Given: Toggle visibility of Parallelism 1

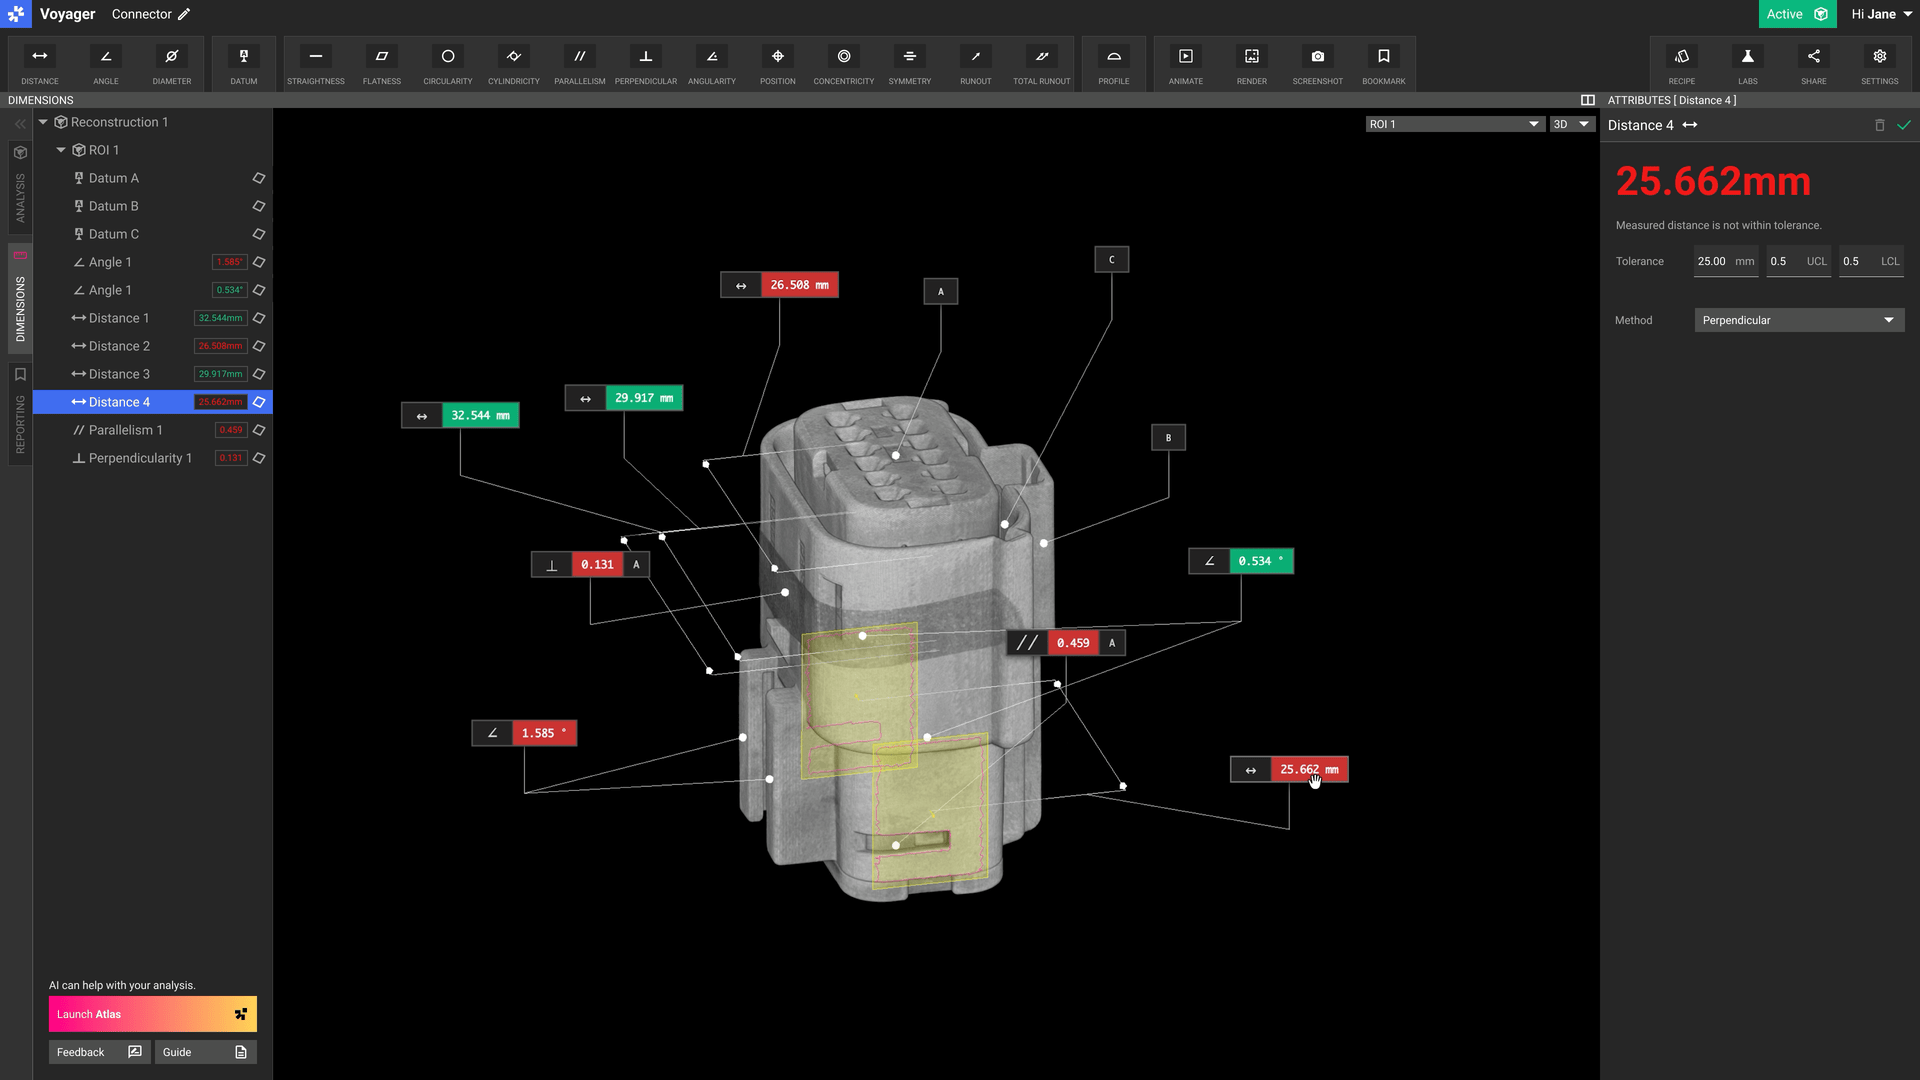Looking at the screenshot, I should click(259, 430).
